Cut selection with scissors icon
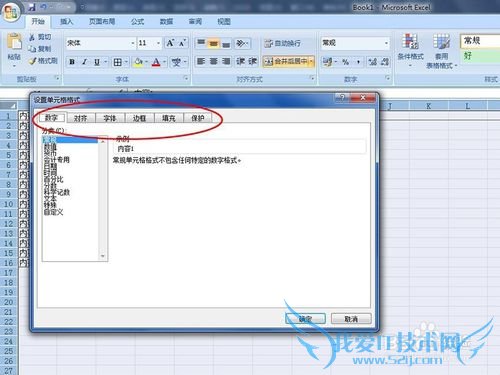The image size is (500, 375). coord(32,37)
